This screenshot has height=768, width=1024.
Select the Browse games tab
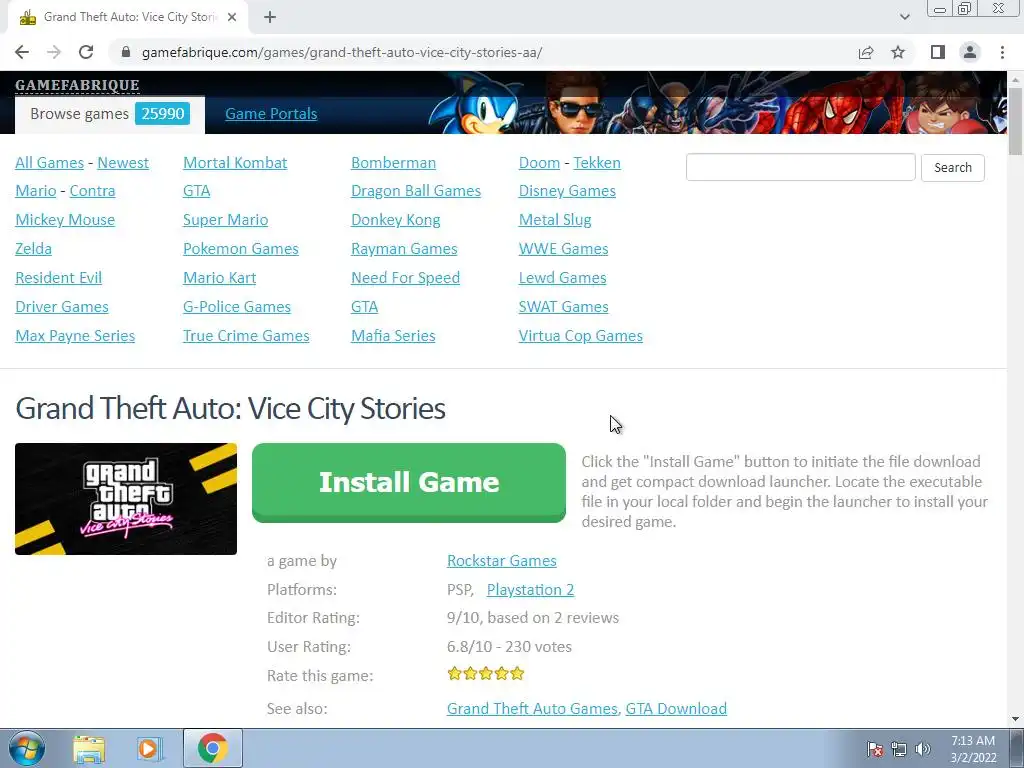click(110, 114)
